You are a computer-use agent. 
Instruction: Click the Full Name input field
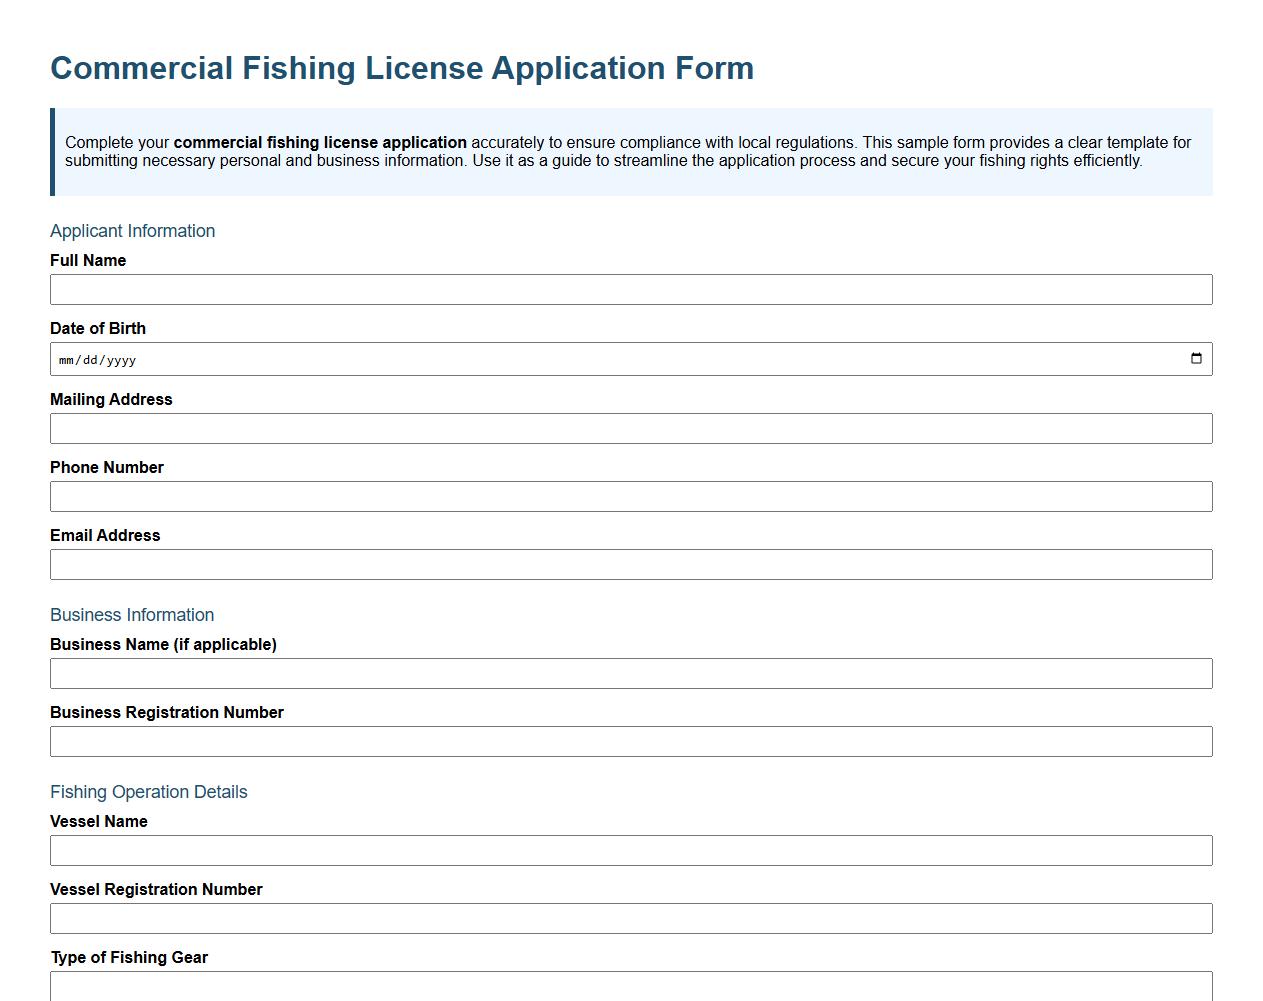tap(630, 289)
